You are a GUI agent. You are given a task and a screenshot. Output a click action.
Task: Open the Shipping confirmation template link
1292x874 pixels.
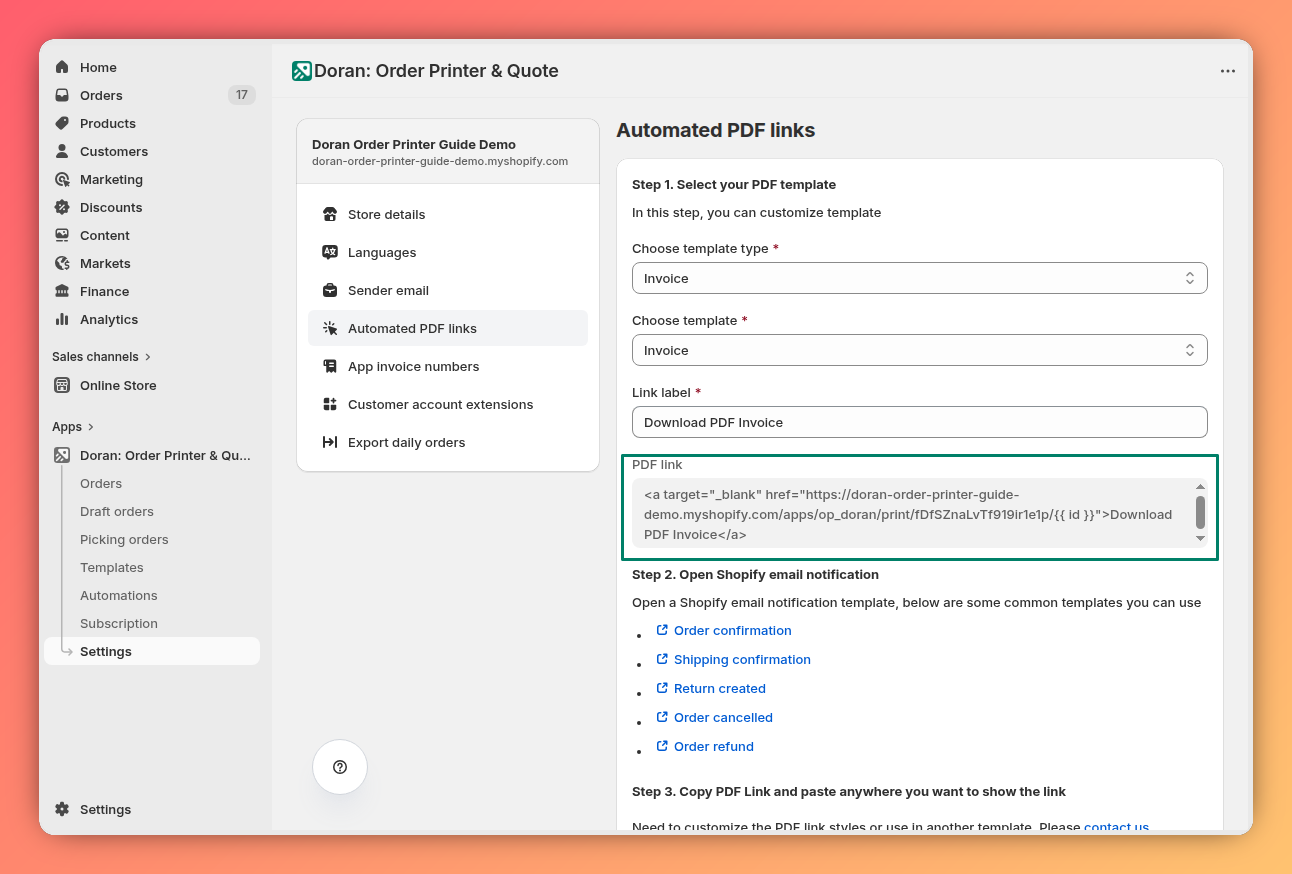pyautogui.click(x=742, y=659)
